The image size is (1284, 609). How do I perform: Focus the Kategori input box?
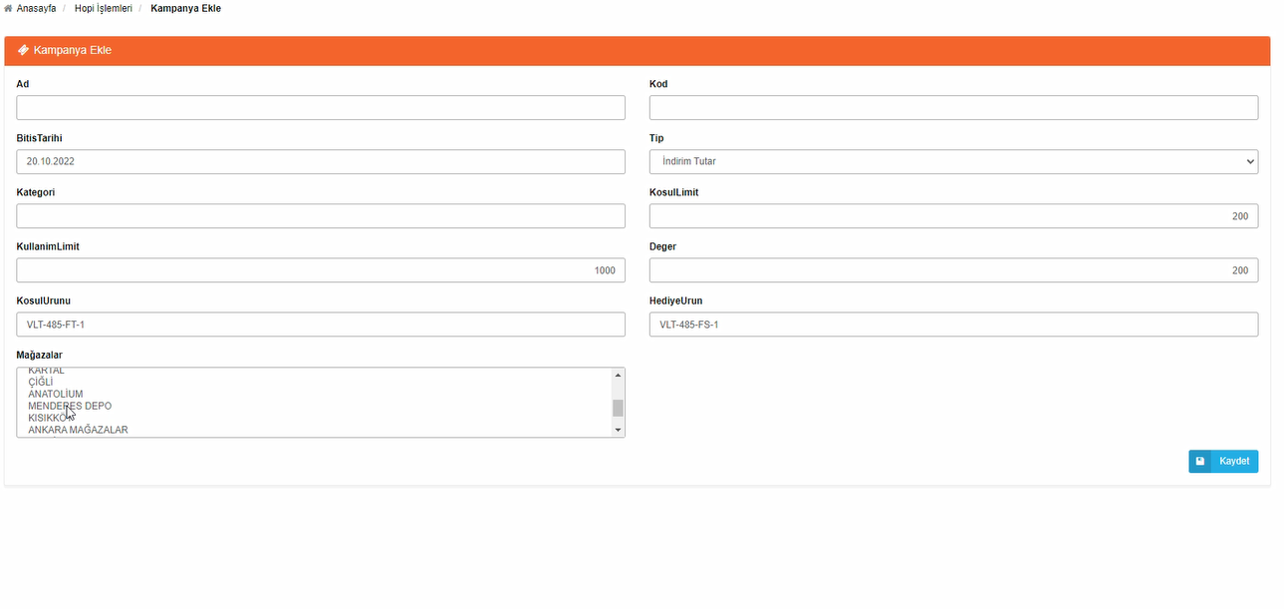tap(320, 216)
